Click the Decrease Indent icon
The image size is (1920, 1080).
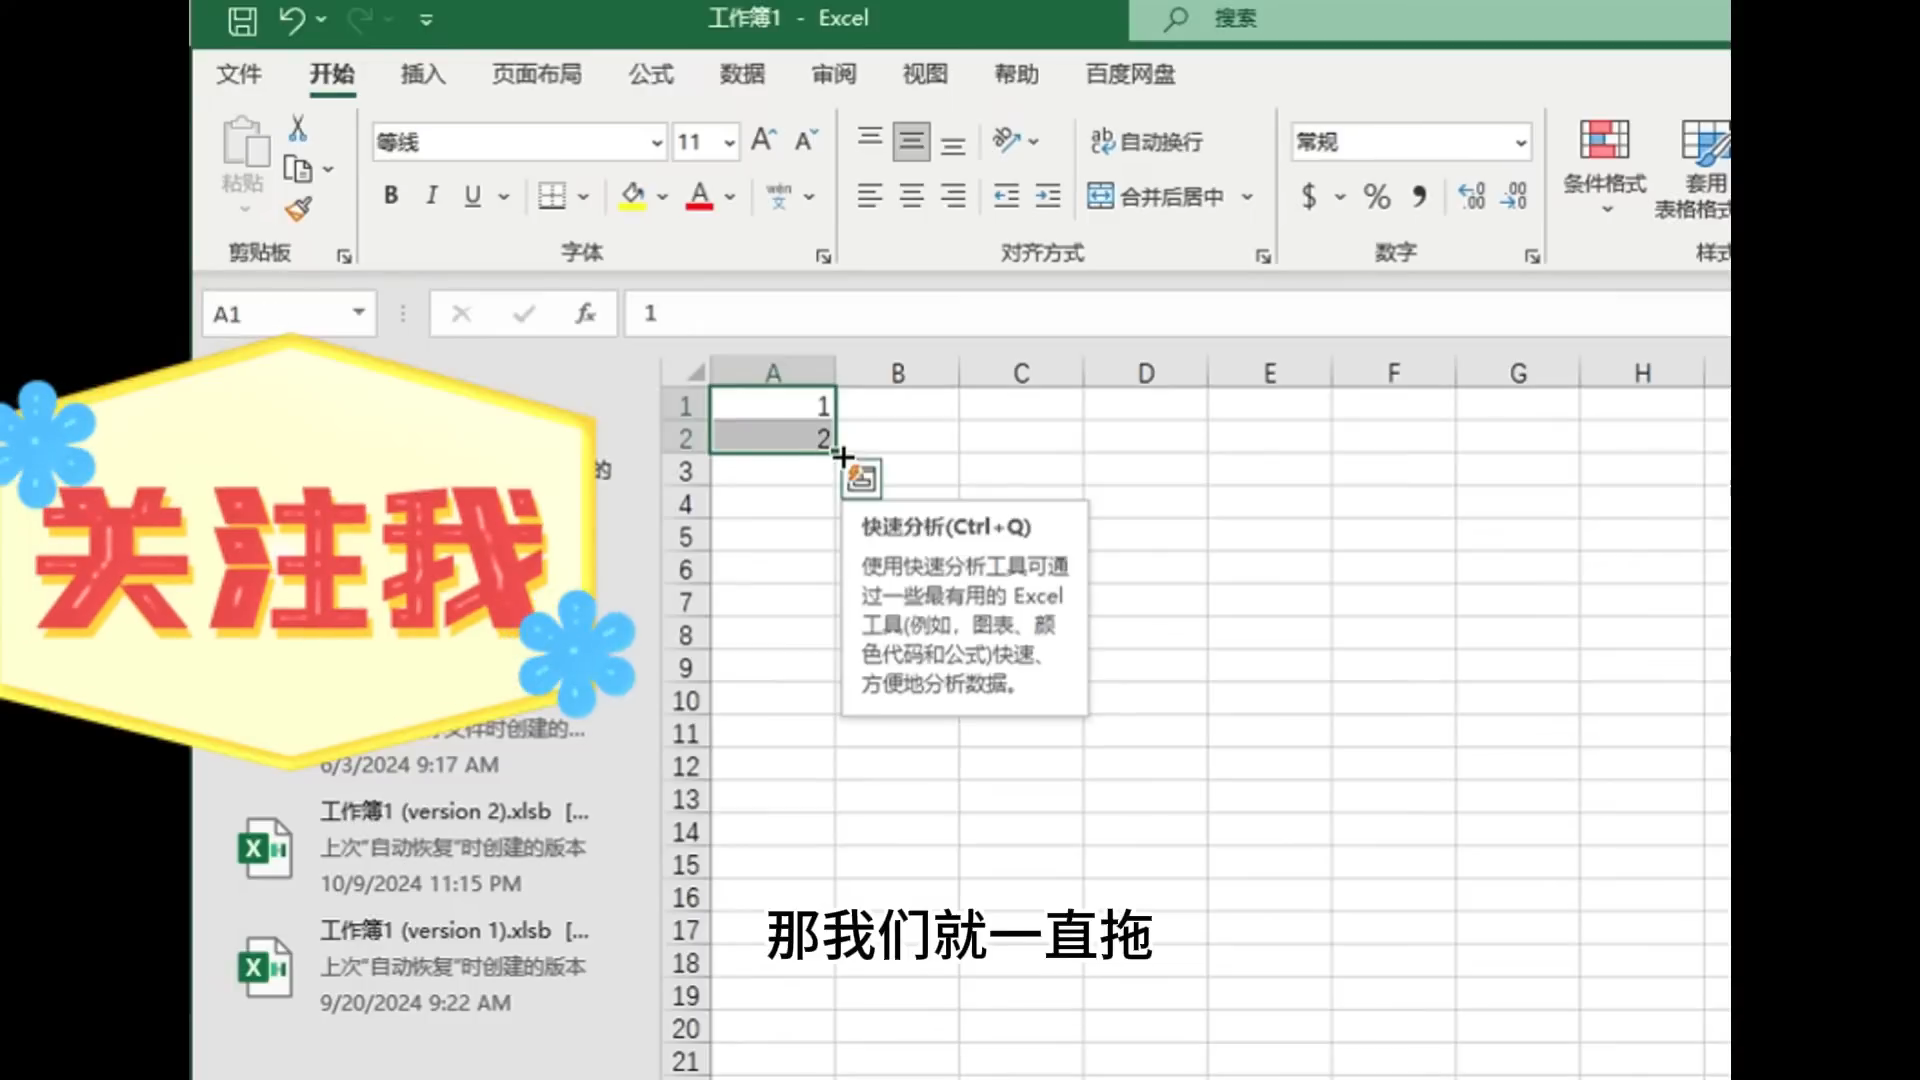(x=1006, y=196)
